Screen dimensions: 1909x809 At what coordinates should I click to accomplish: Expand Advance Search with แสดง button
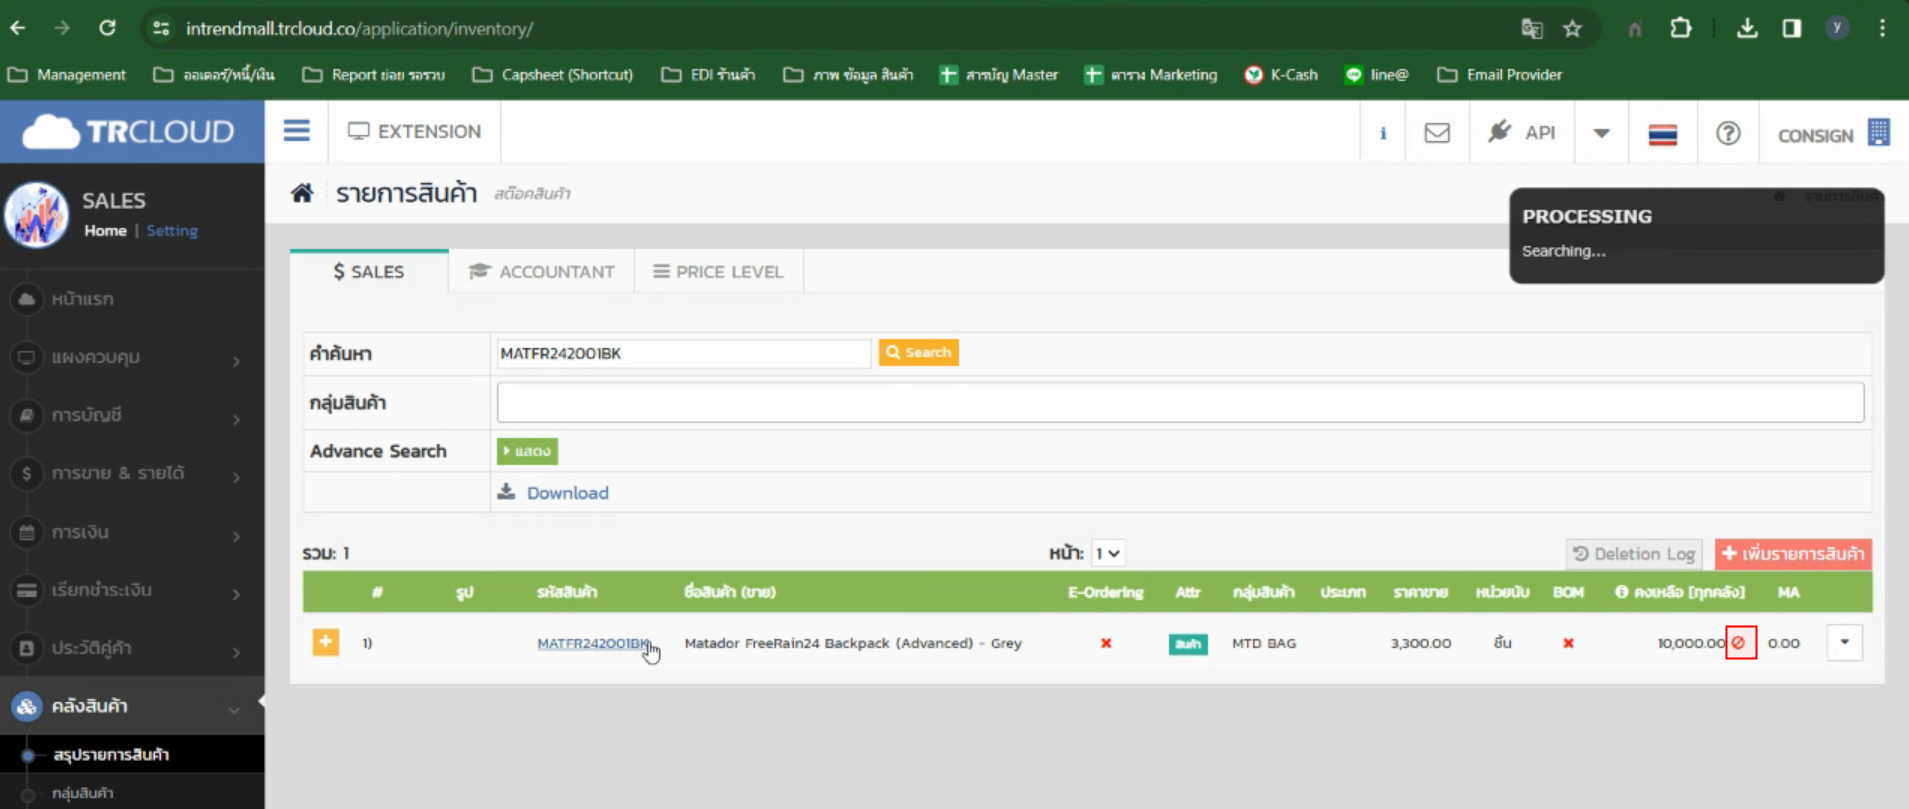pyautogui.click(x=527, y=451)
